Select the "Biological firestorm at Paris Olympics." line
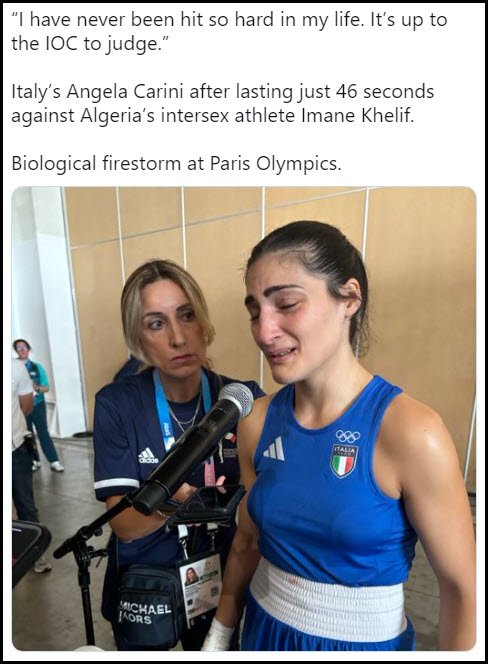 pyautogui.click(x=176, y=163)
